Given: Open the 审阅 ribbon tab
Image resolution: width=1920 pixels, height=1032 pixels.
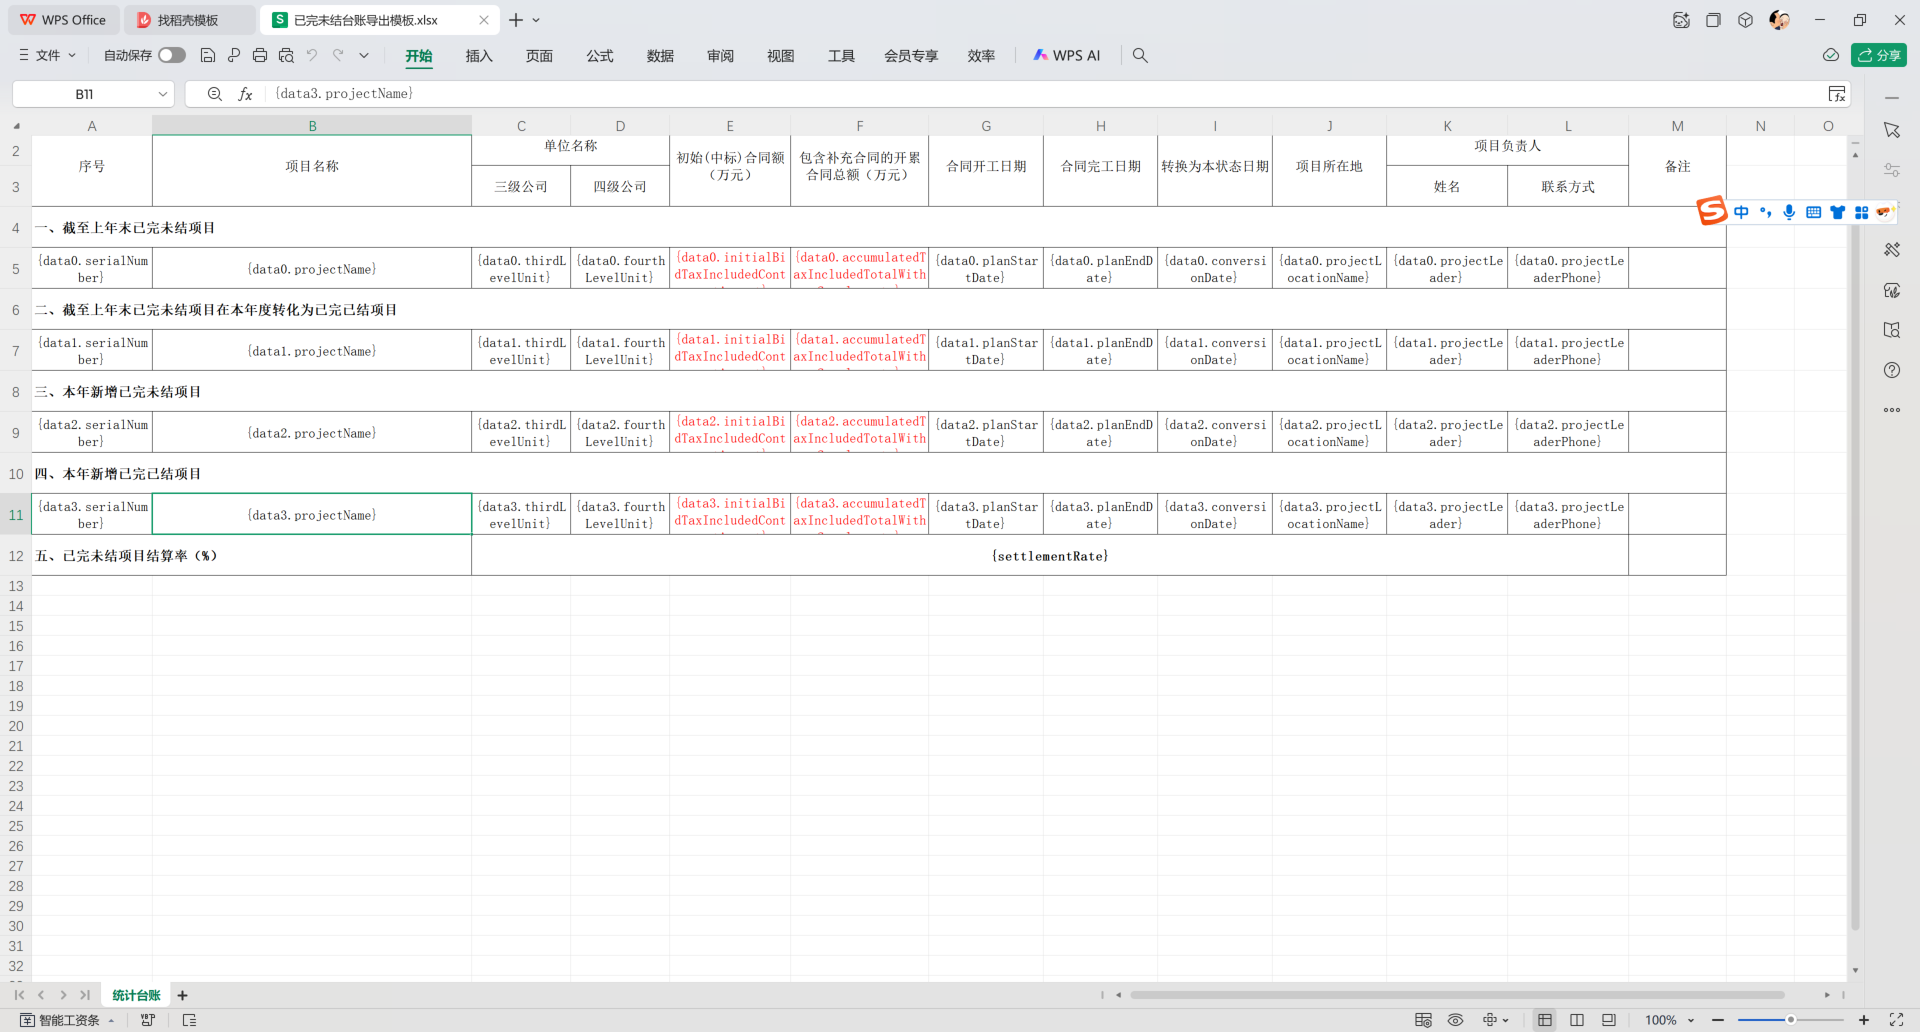Looking at the screenshot, I should click(720, 56).
